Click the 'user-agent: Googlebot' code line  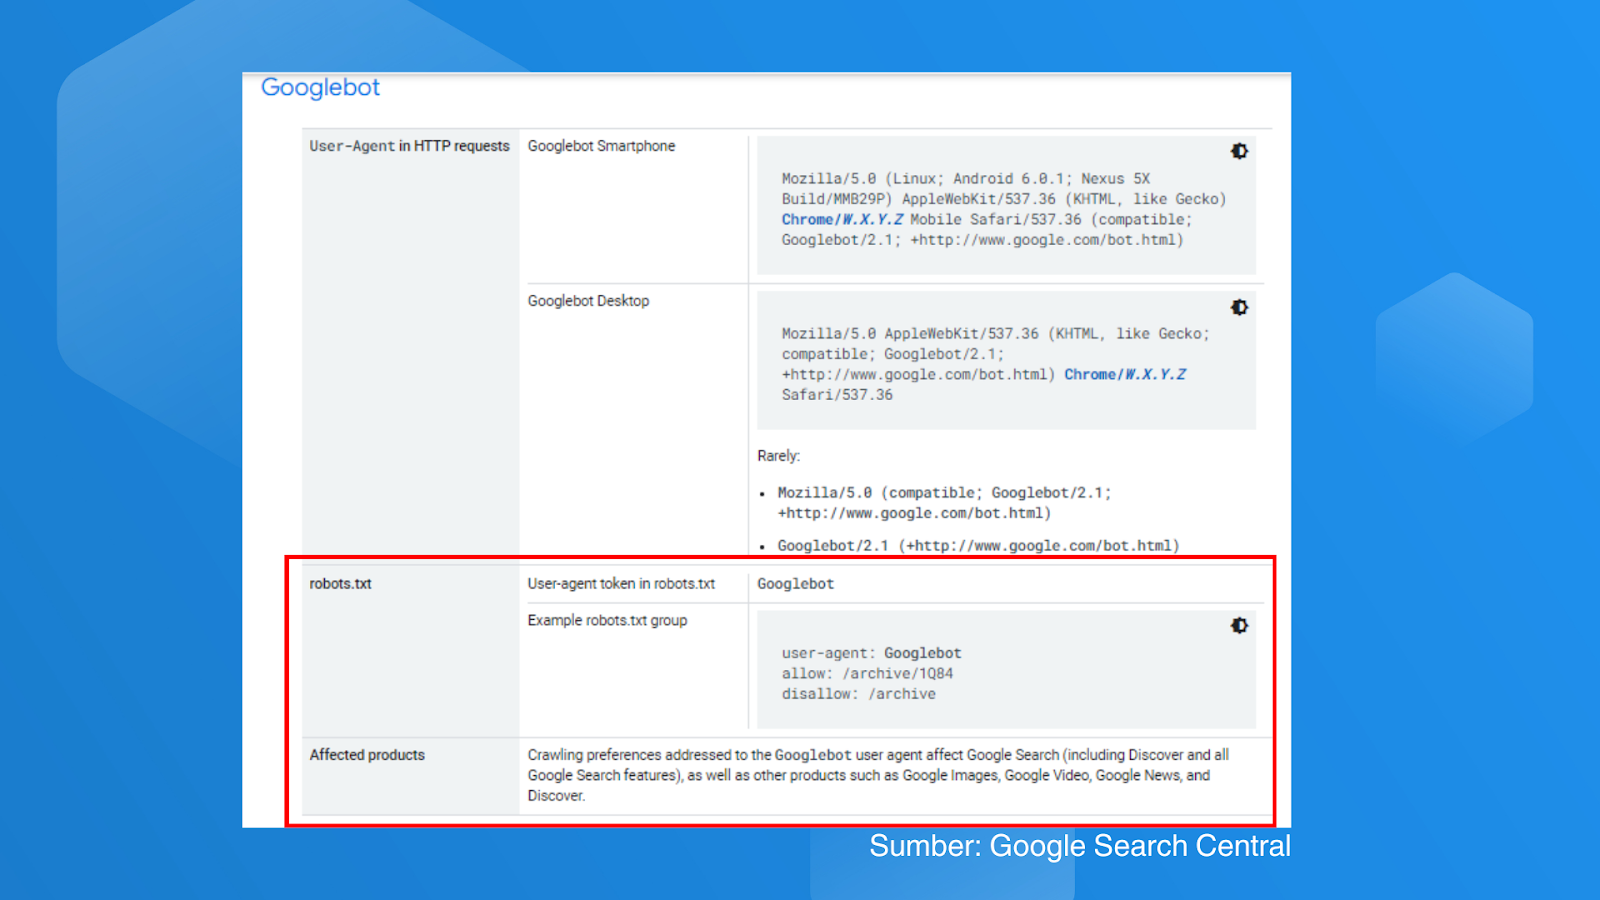click(x=871, y=654)
